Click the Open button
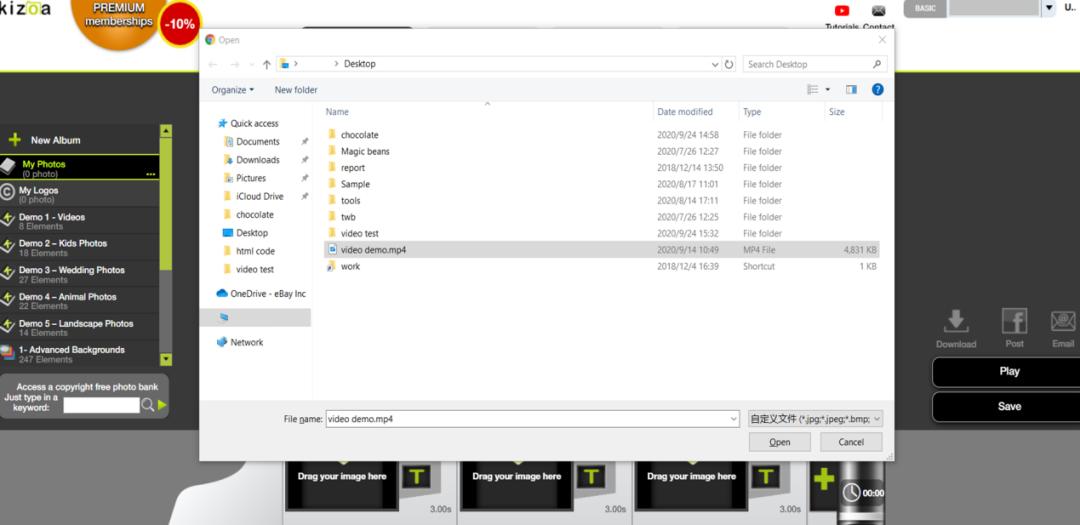 click(779, 442)
